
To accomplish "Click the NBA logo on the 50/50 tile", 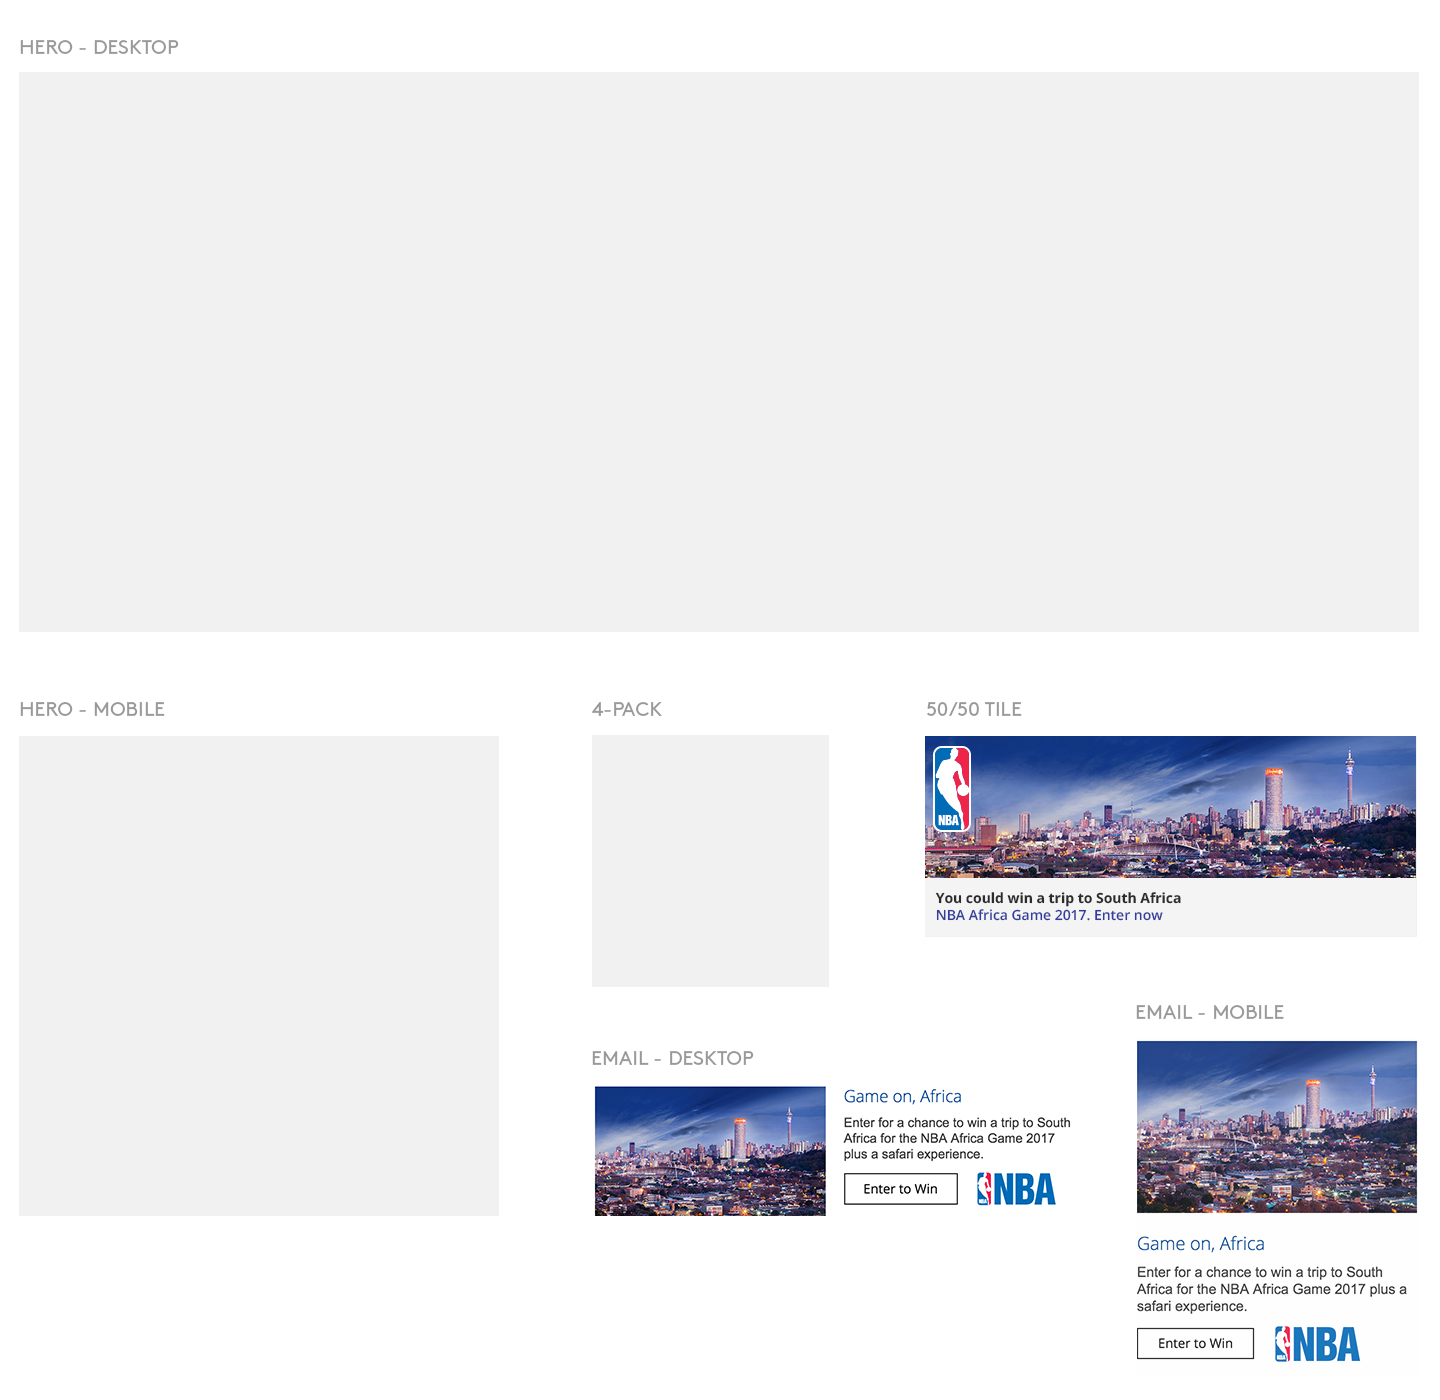I will pyautogui.click(x=951, y=789).
